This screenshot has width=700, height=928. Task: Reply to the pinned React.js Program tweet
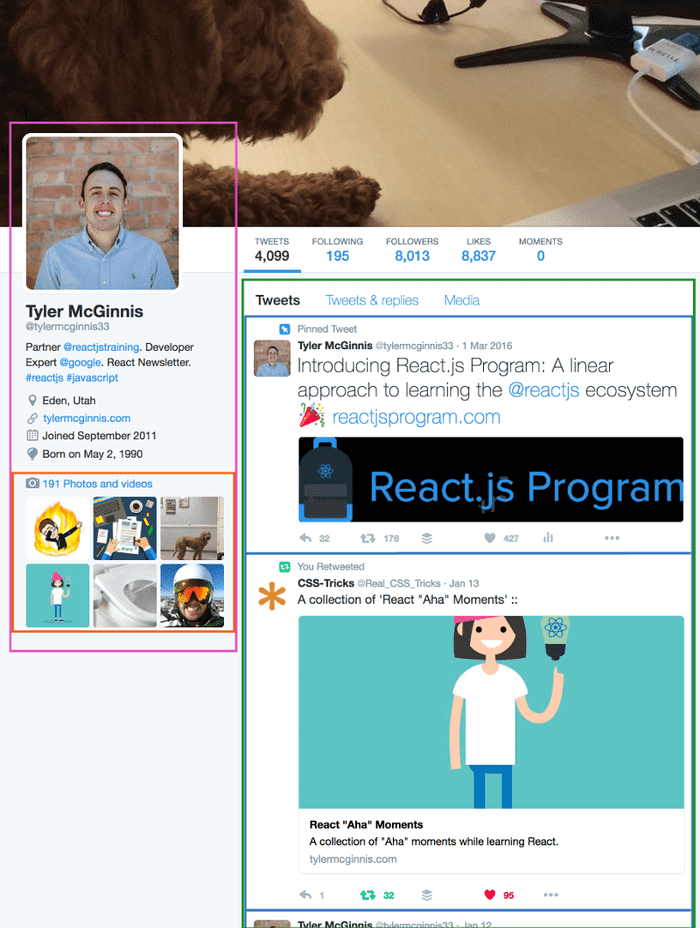305,538
